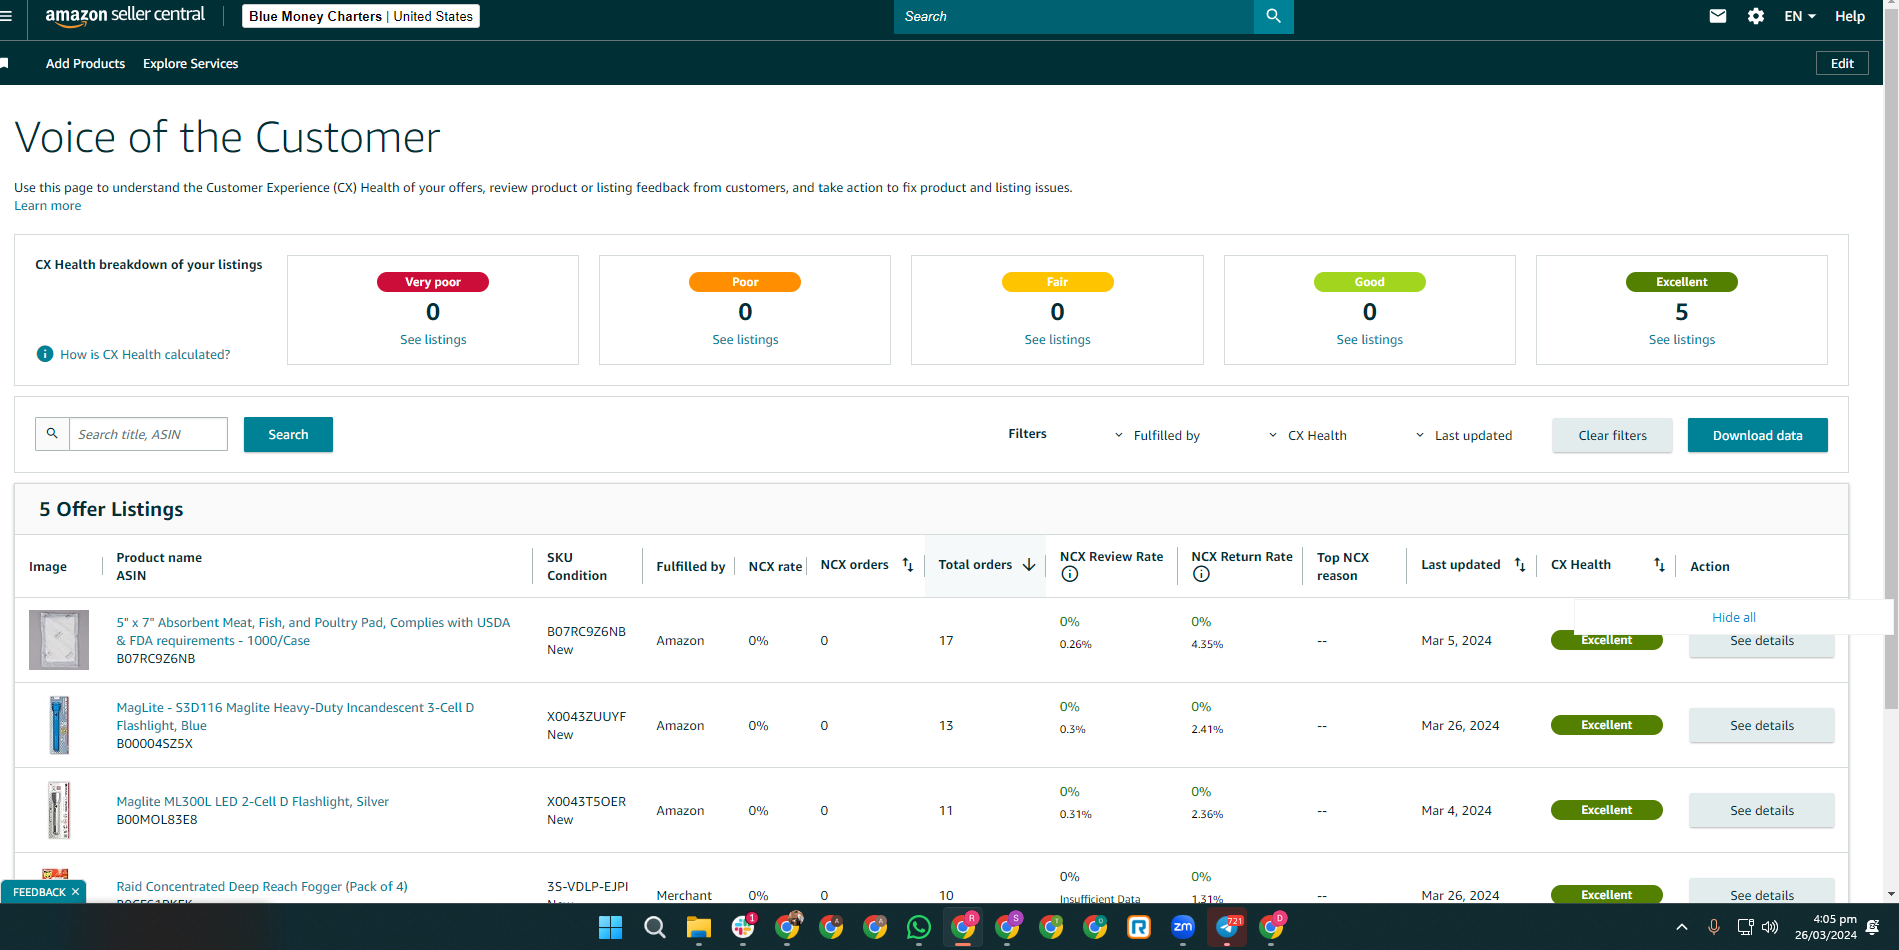Open File Explorer from taskbar
This screenshot has width=1899, height=950.
(x=698, y=927)
